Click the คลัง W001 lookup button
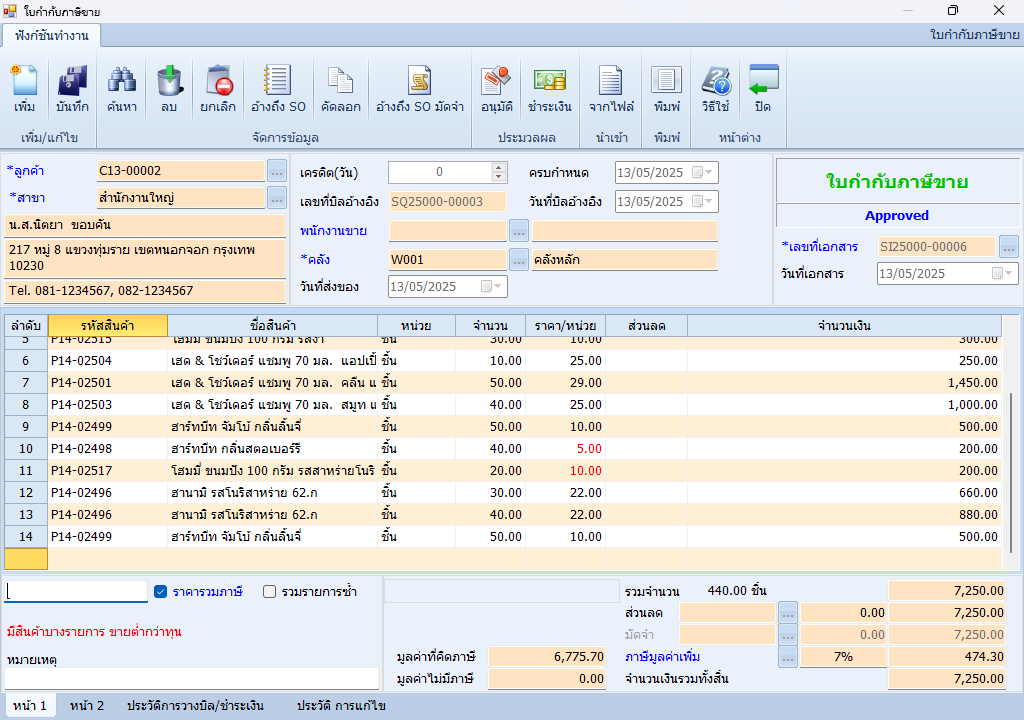Screen dimensions: 1024x720 pos(518,260)
